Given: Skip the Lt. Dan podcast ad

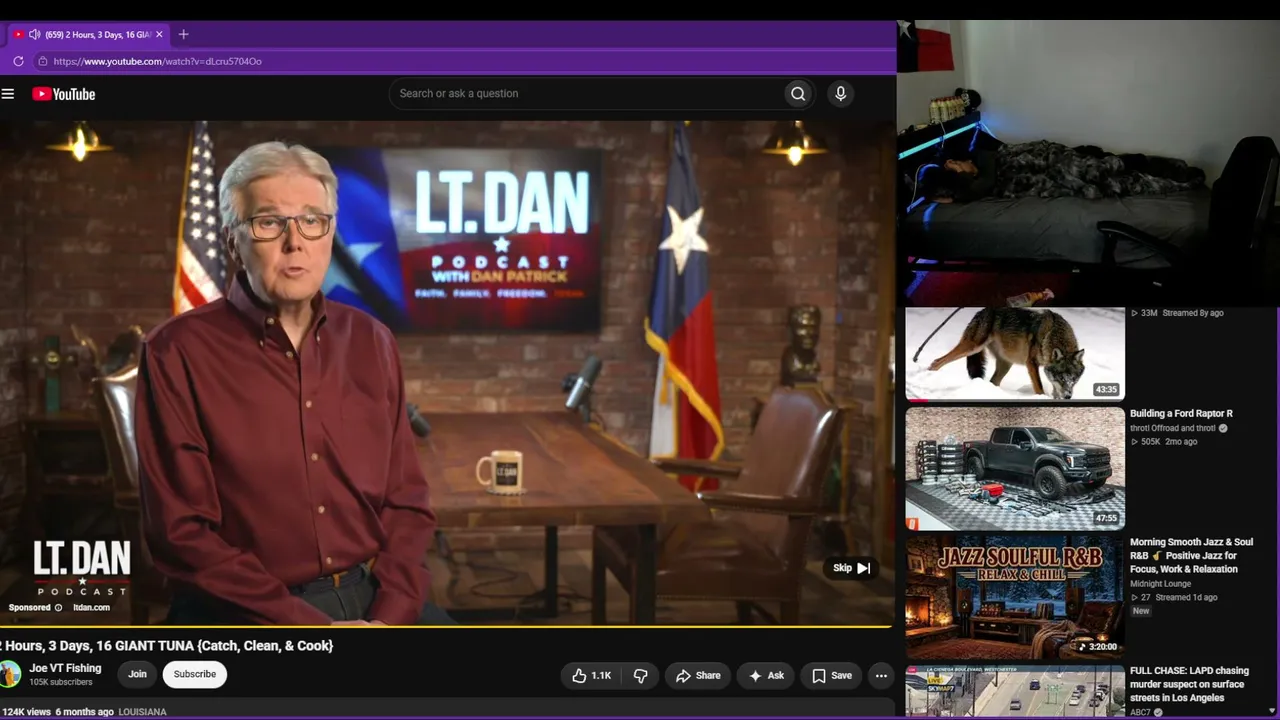Looking at the screenshot, I should (852, 568).
